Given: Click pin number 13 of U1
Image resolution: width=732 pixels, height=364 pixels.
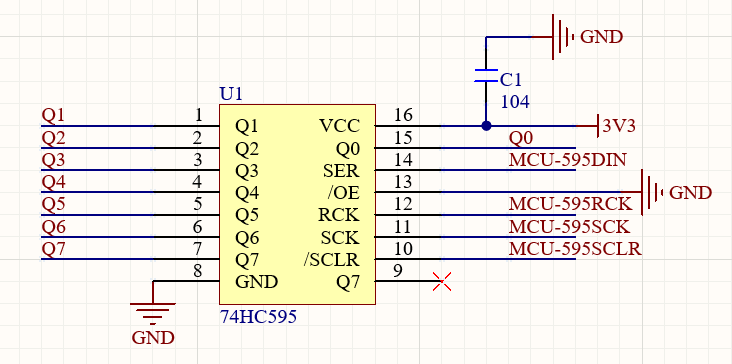Looking at the screenshot, I should click(x=403, y=182).
